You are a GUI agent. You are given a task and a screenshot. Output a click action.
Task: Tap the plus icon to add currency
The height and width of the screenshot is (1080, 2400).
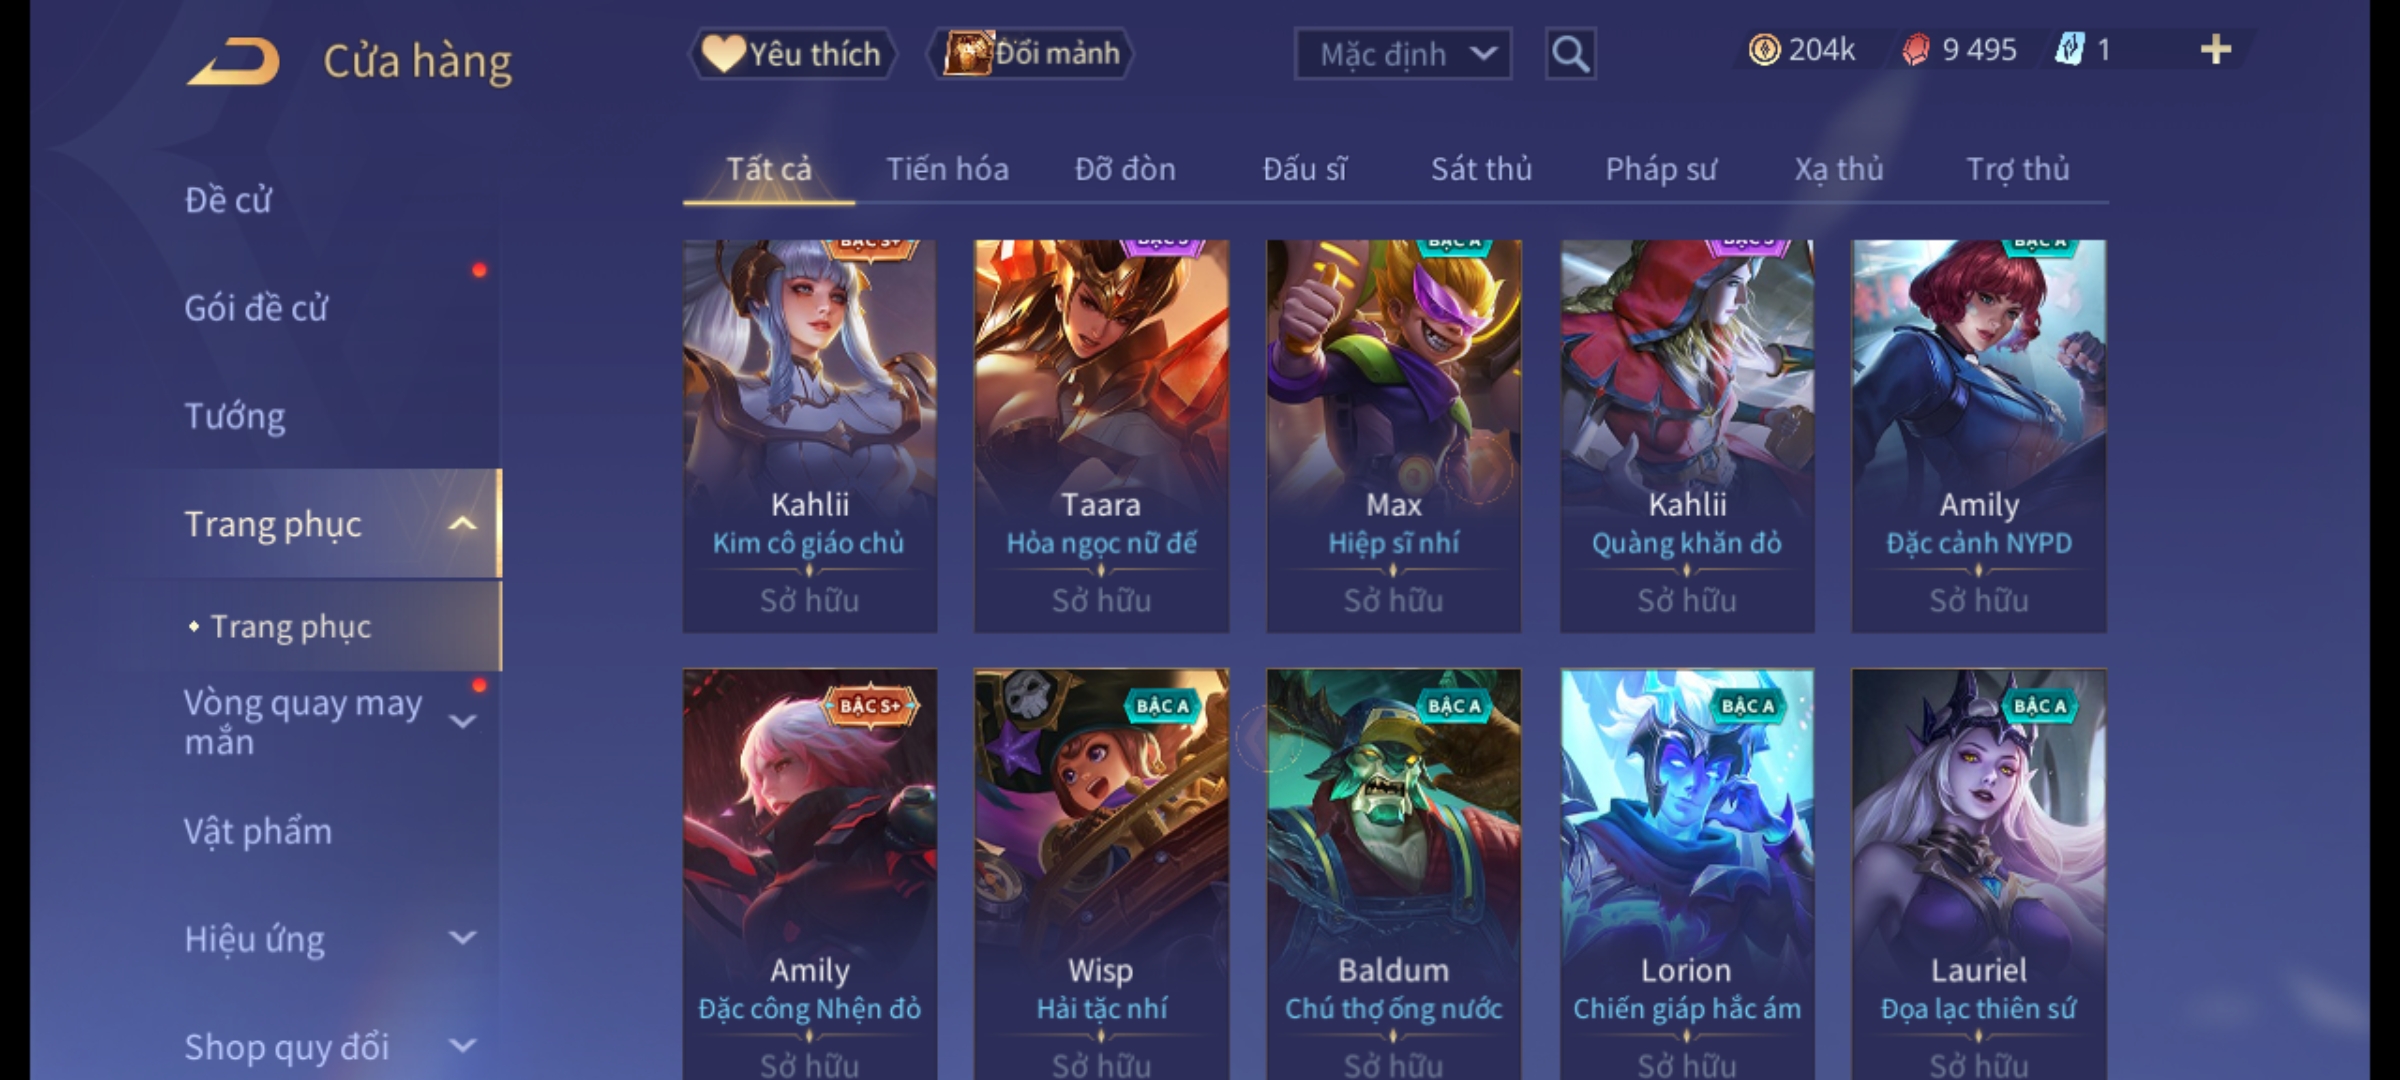pos(2216,50)
